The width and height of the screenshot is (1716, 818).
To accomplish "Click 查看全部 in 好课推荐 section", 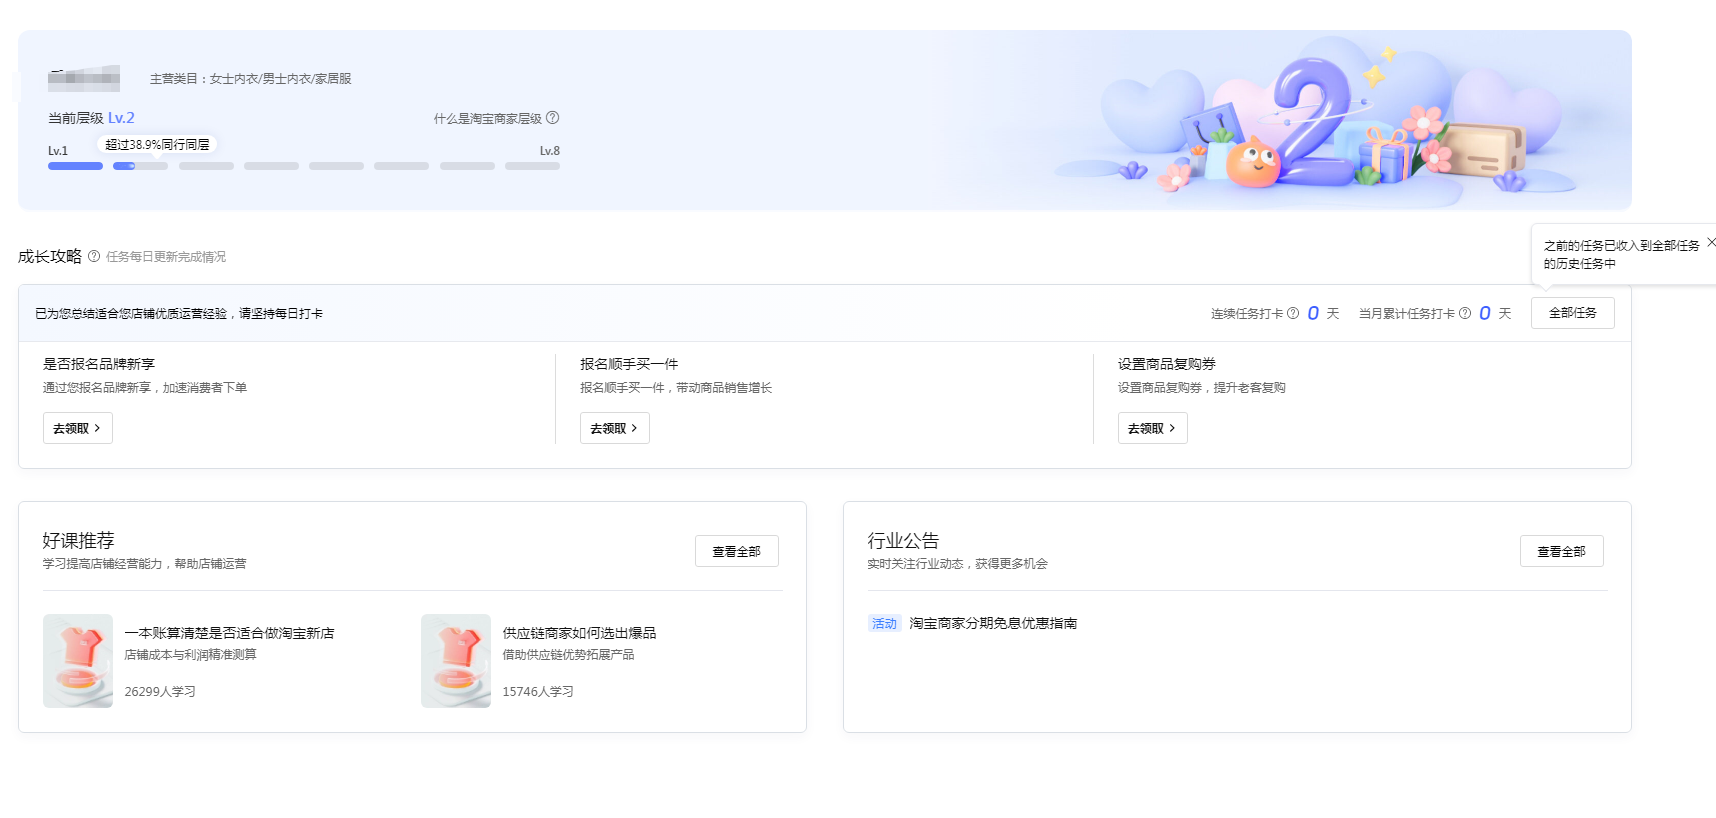I will point(737,551).
